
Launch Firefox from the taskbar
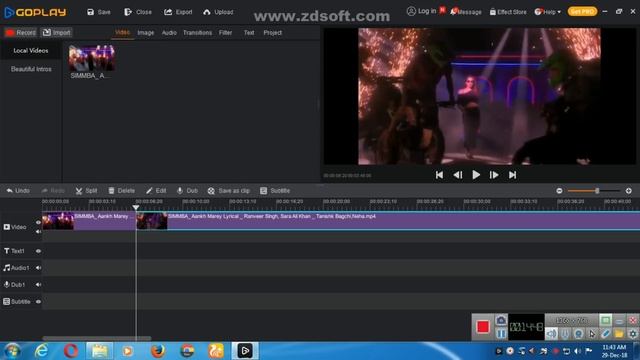(158, 351)
